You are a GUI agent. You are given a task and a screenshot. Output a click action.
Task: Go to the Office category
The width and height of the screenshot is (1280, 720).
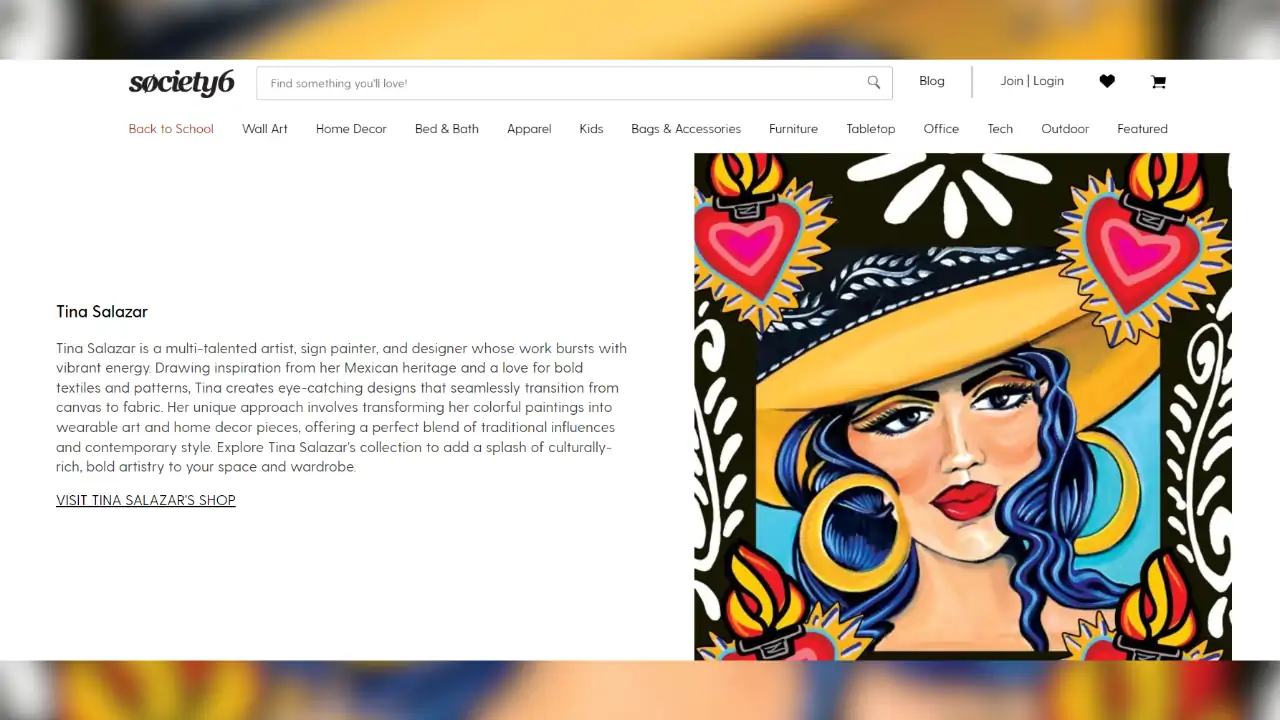(941, 129)
